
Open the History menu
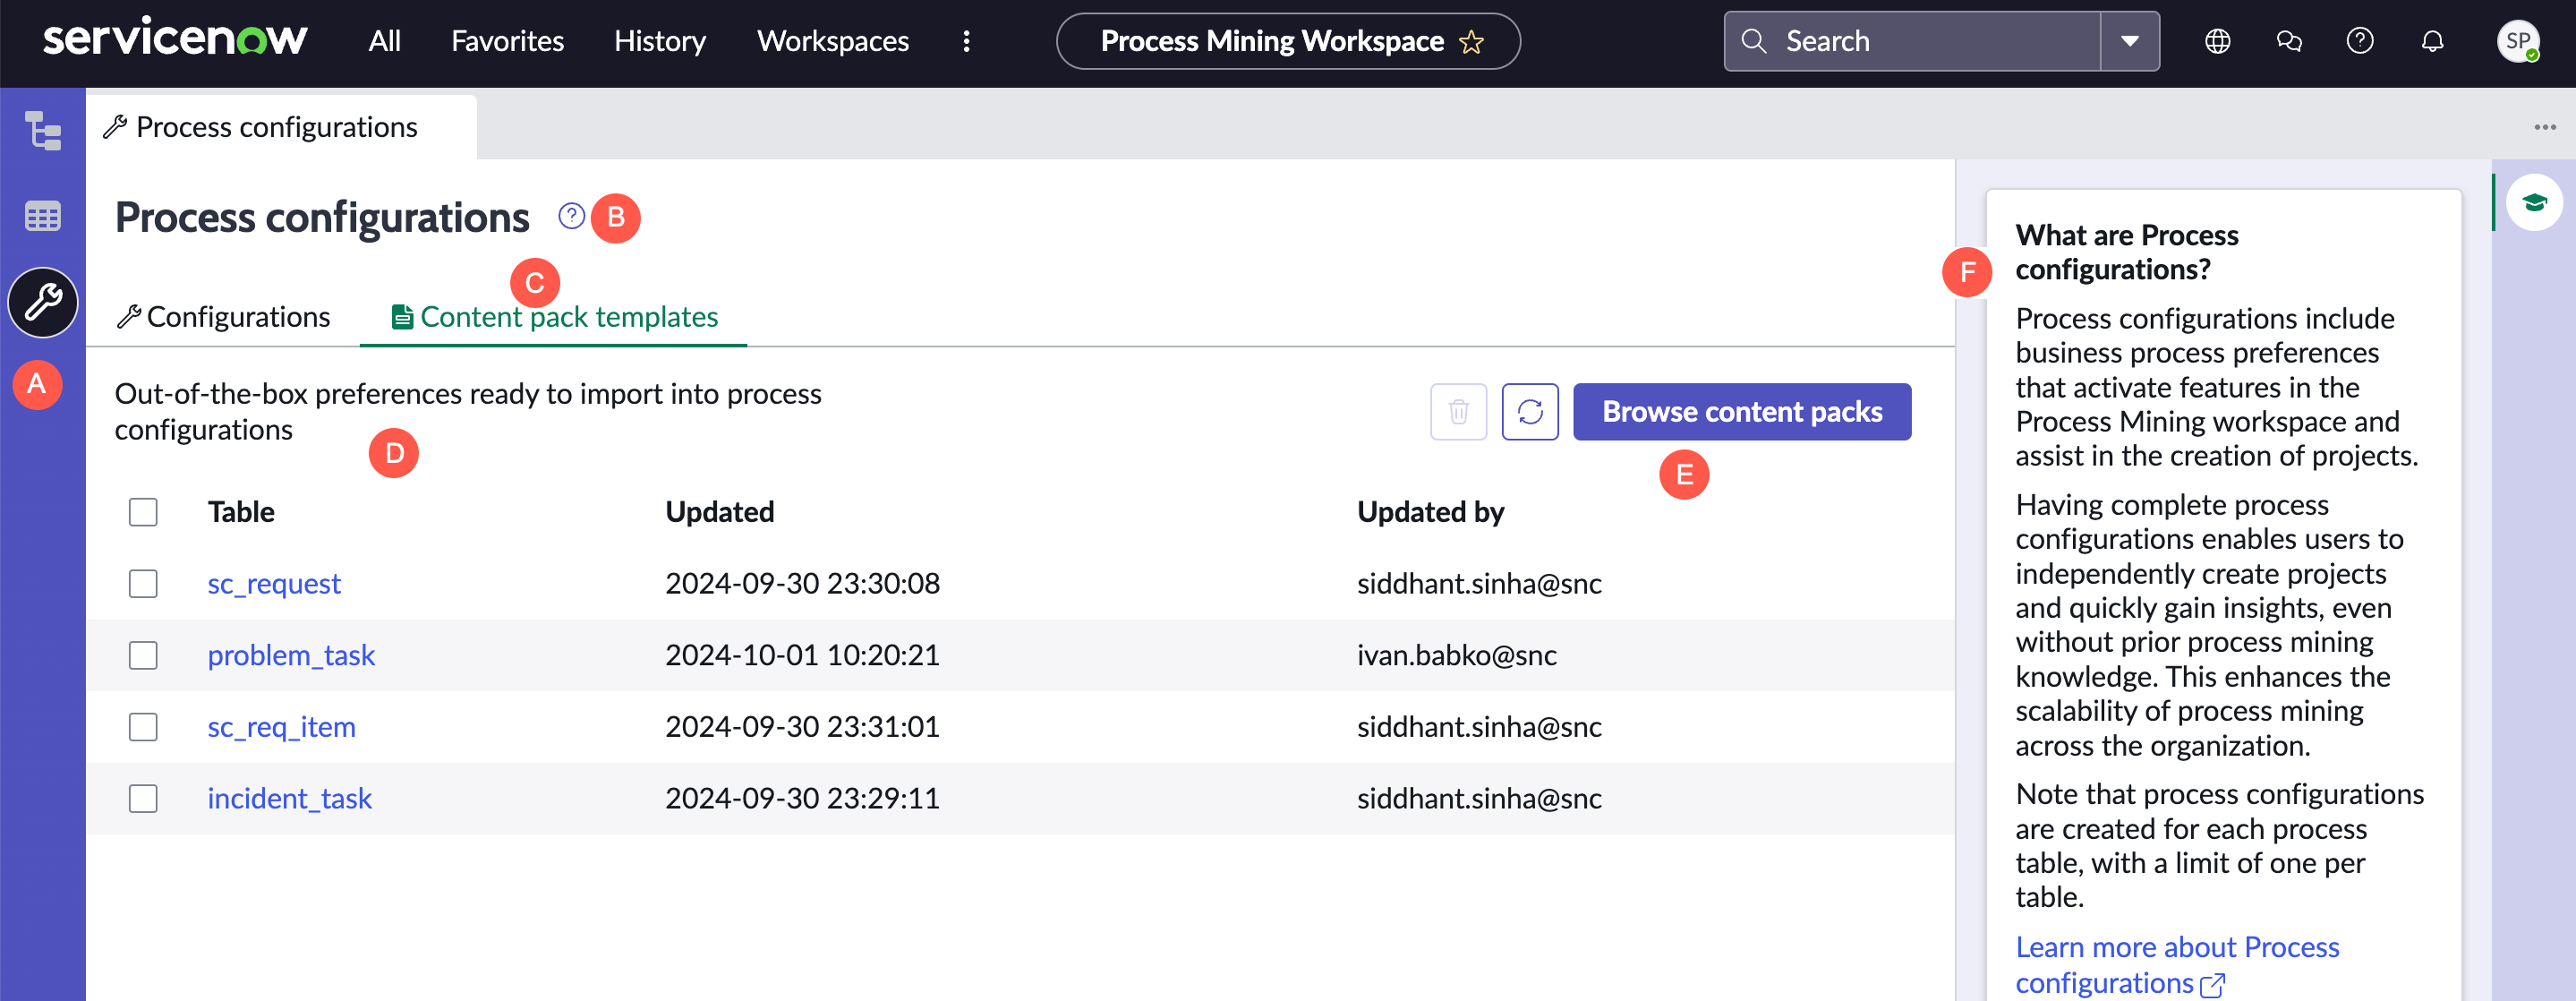pyautogui.click(x=659, y=41)
